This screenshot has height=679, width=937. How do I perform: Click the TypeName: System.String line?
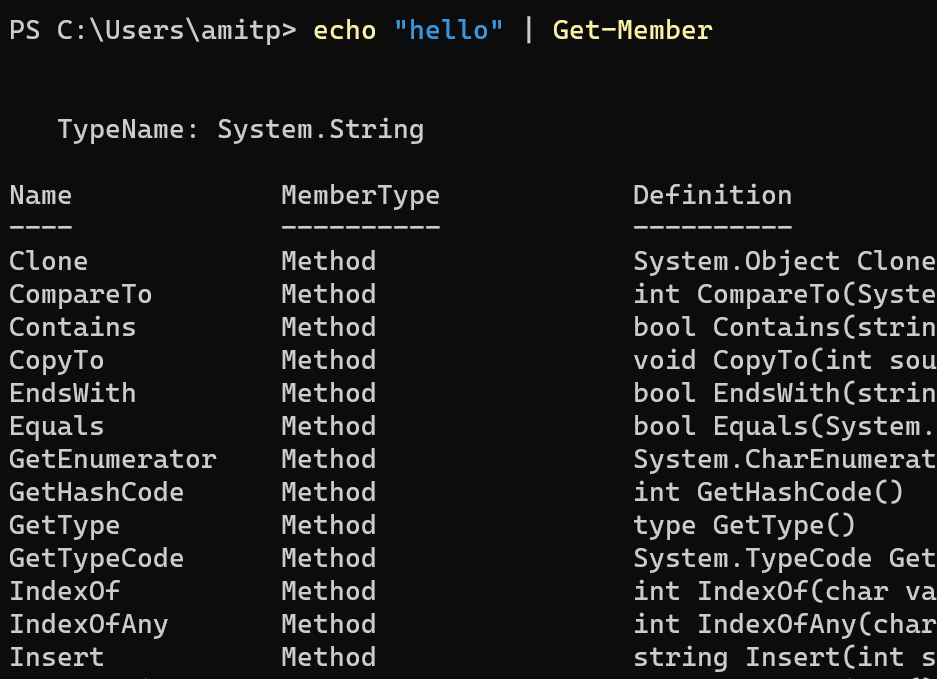(240, 129)
